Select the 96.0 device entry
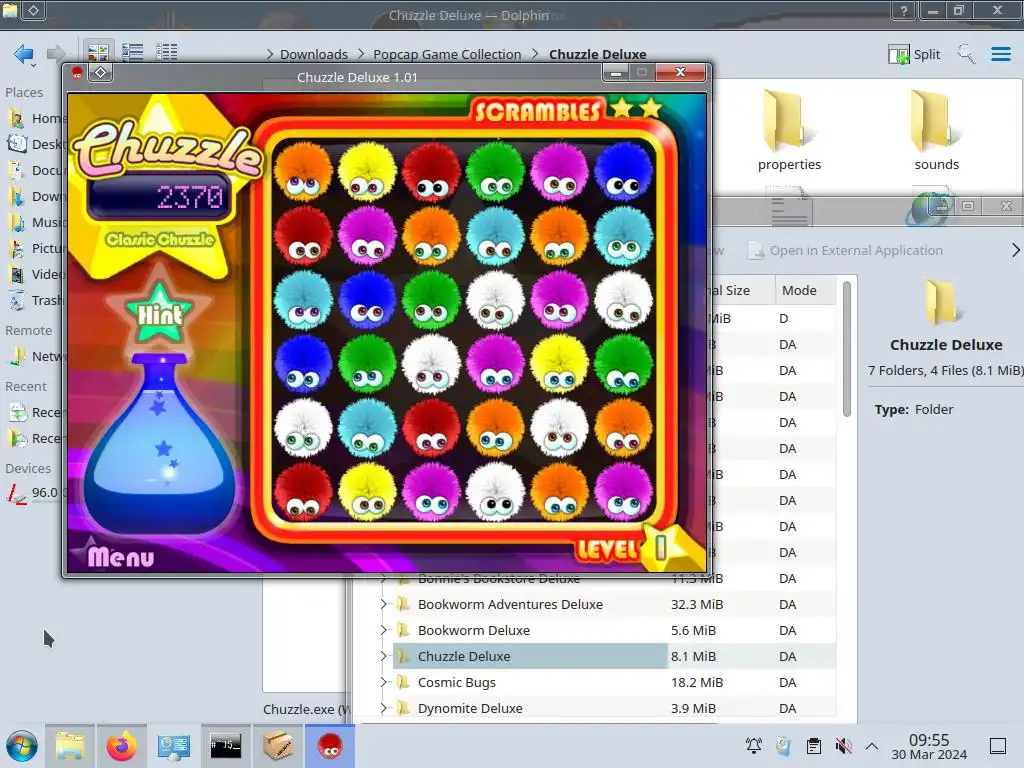The width and height of the screenshot is (1024, 768). click(x=33, y=492)
